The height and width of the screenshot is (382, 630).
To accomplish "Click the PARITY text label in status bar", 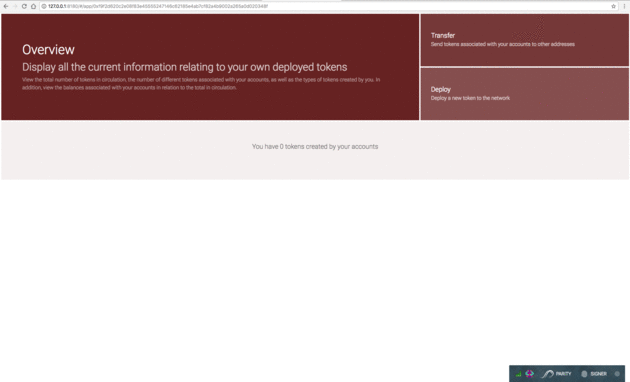I will pos(563,374).
